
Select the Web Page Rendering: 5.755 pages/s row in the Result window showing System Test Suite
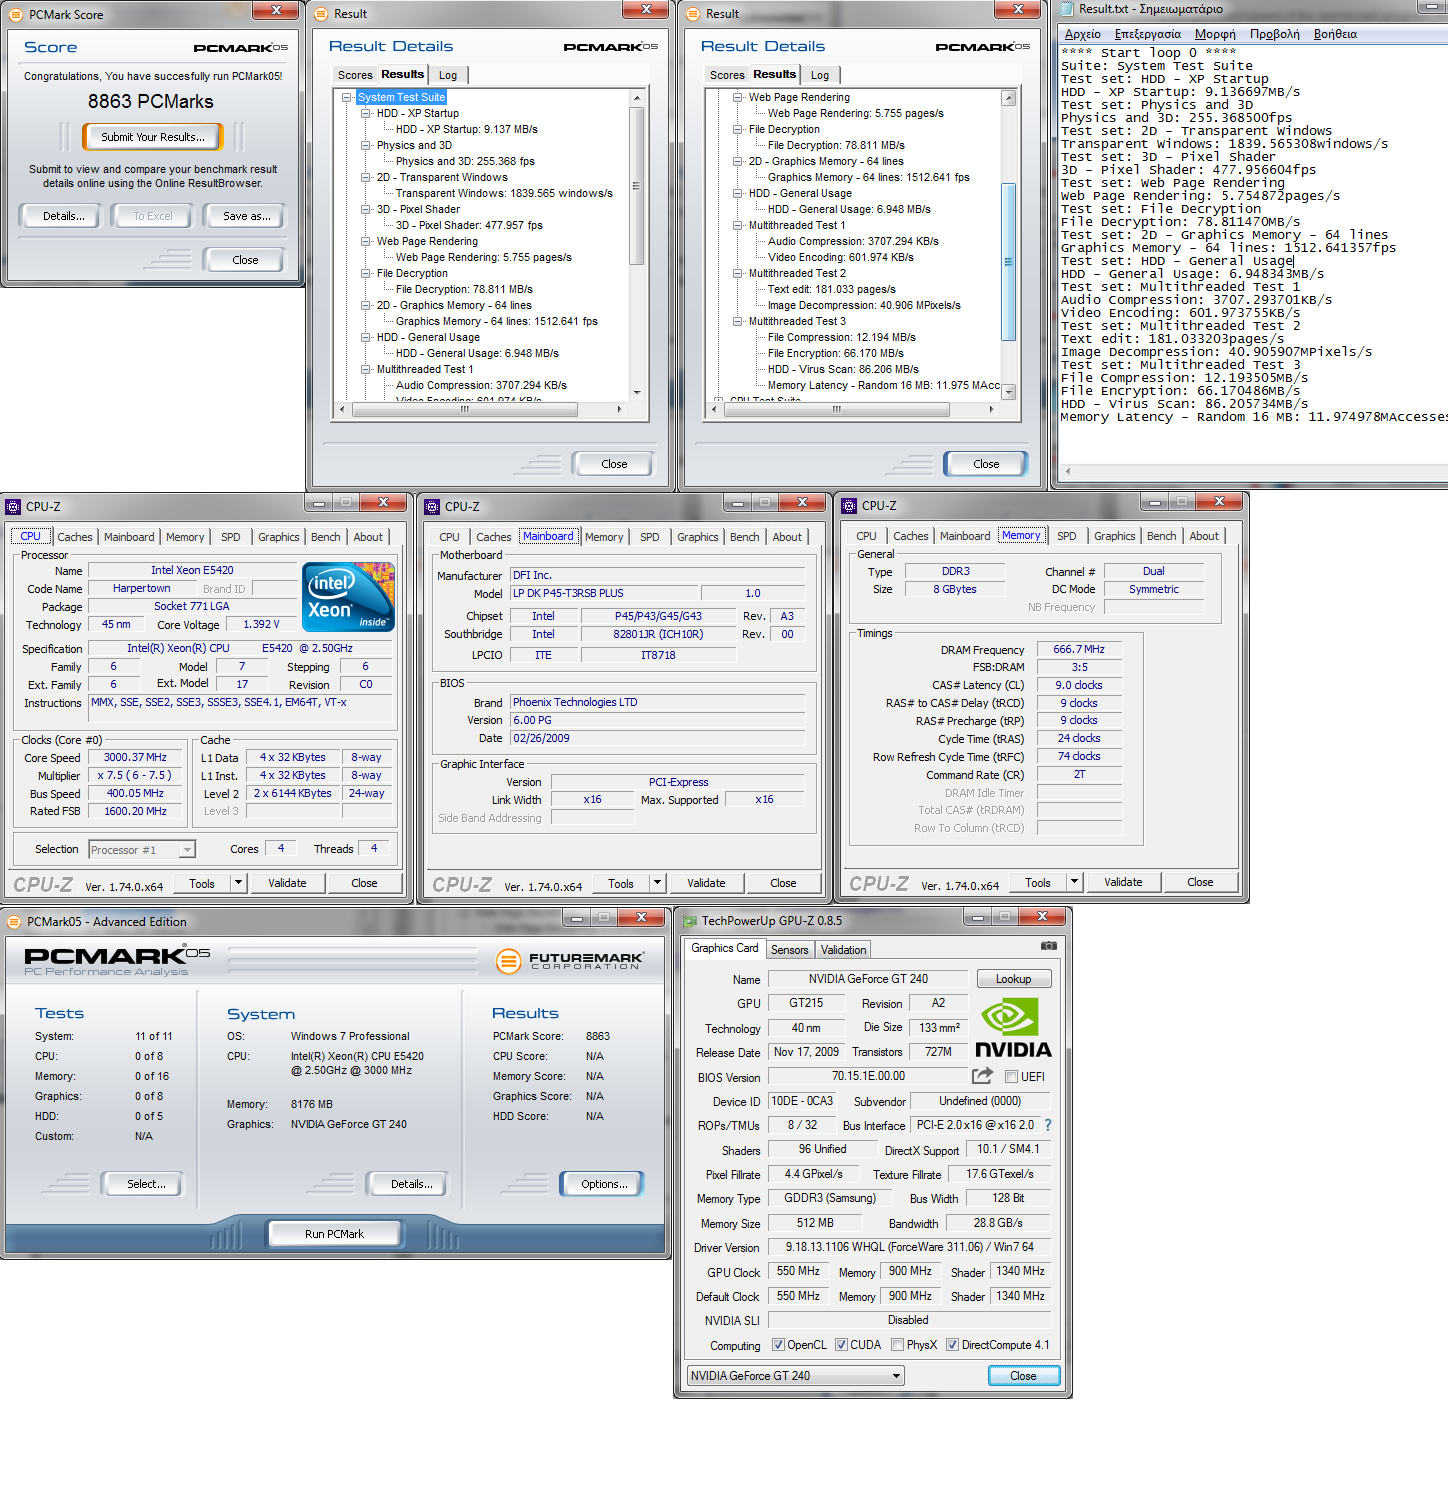[x=484, y=257]
